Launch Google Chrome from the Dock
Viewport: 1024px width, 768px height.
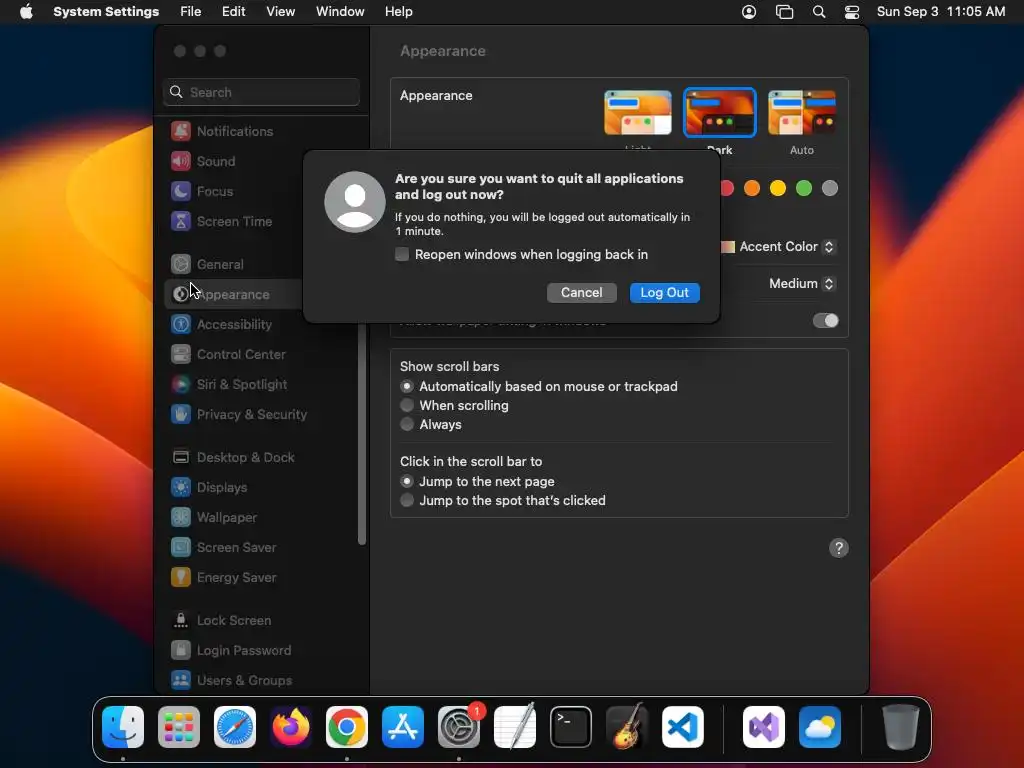[347, 727]
